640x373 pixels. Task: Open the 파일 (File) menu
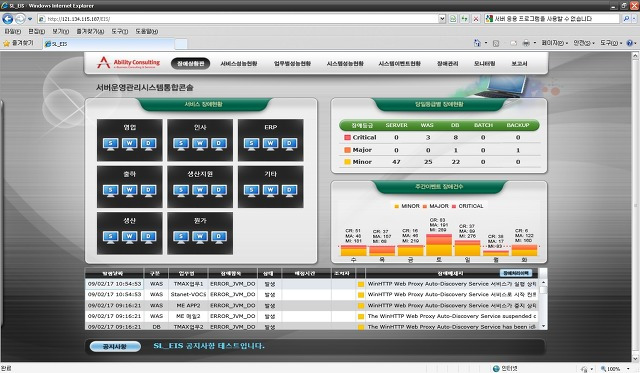click(12, 31)
